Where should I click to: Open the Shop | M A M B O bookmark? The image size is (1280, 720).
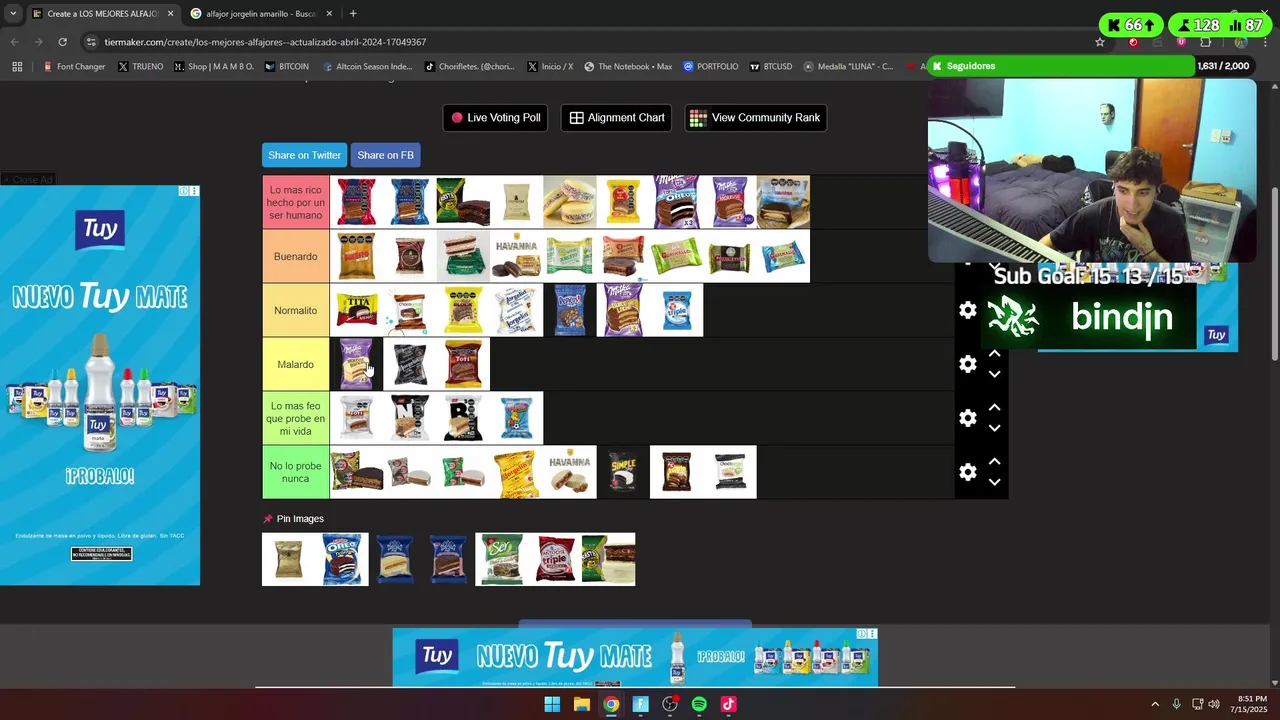pyautogui.click(x=213, y=67)
